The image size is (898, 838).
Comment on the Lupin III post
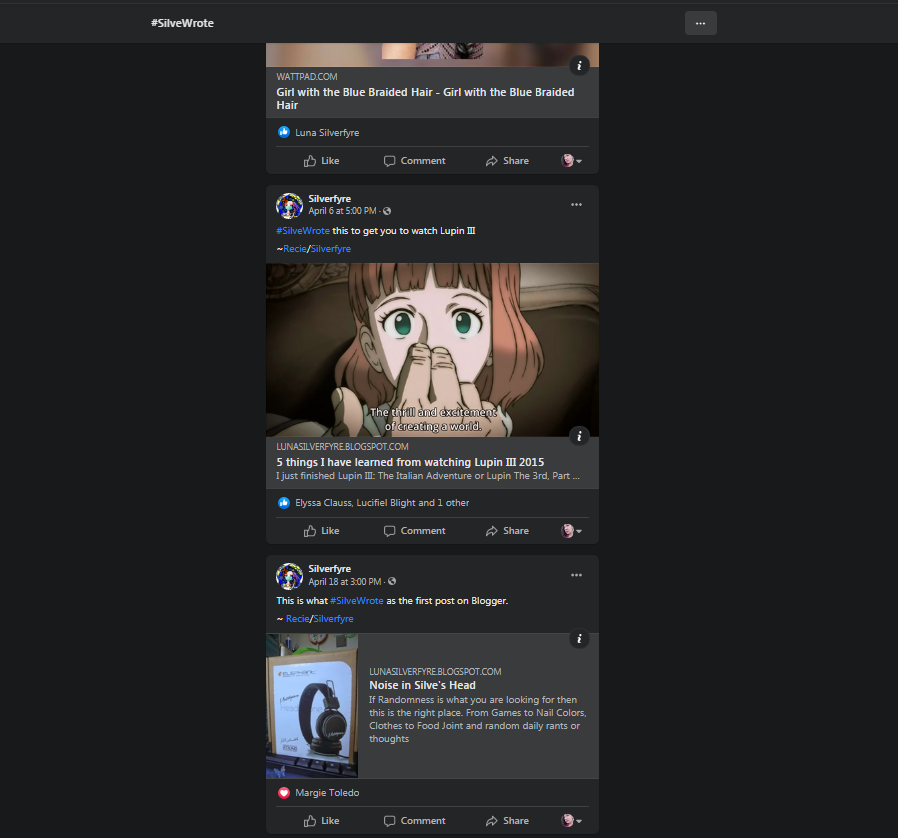tap(414, 531)
